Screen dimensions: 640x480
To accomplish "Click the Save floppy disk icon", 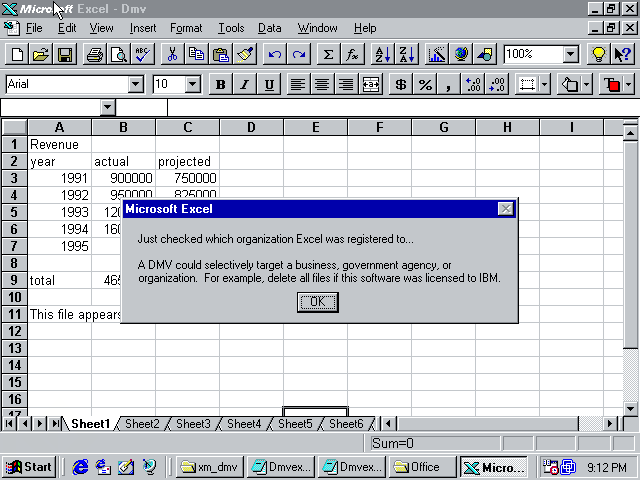I will [65, 54].
